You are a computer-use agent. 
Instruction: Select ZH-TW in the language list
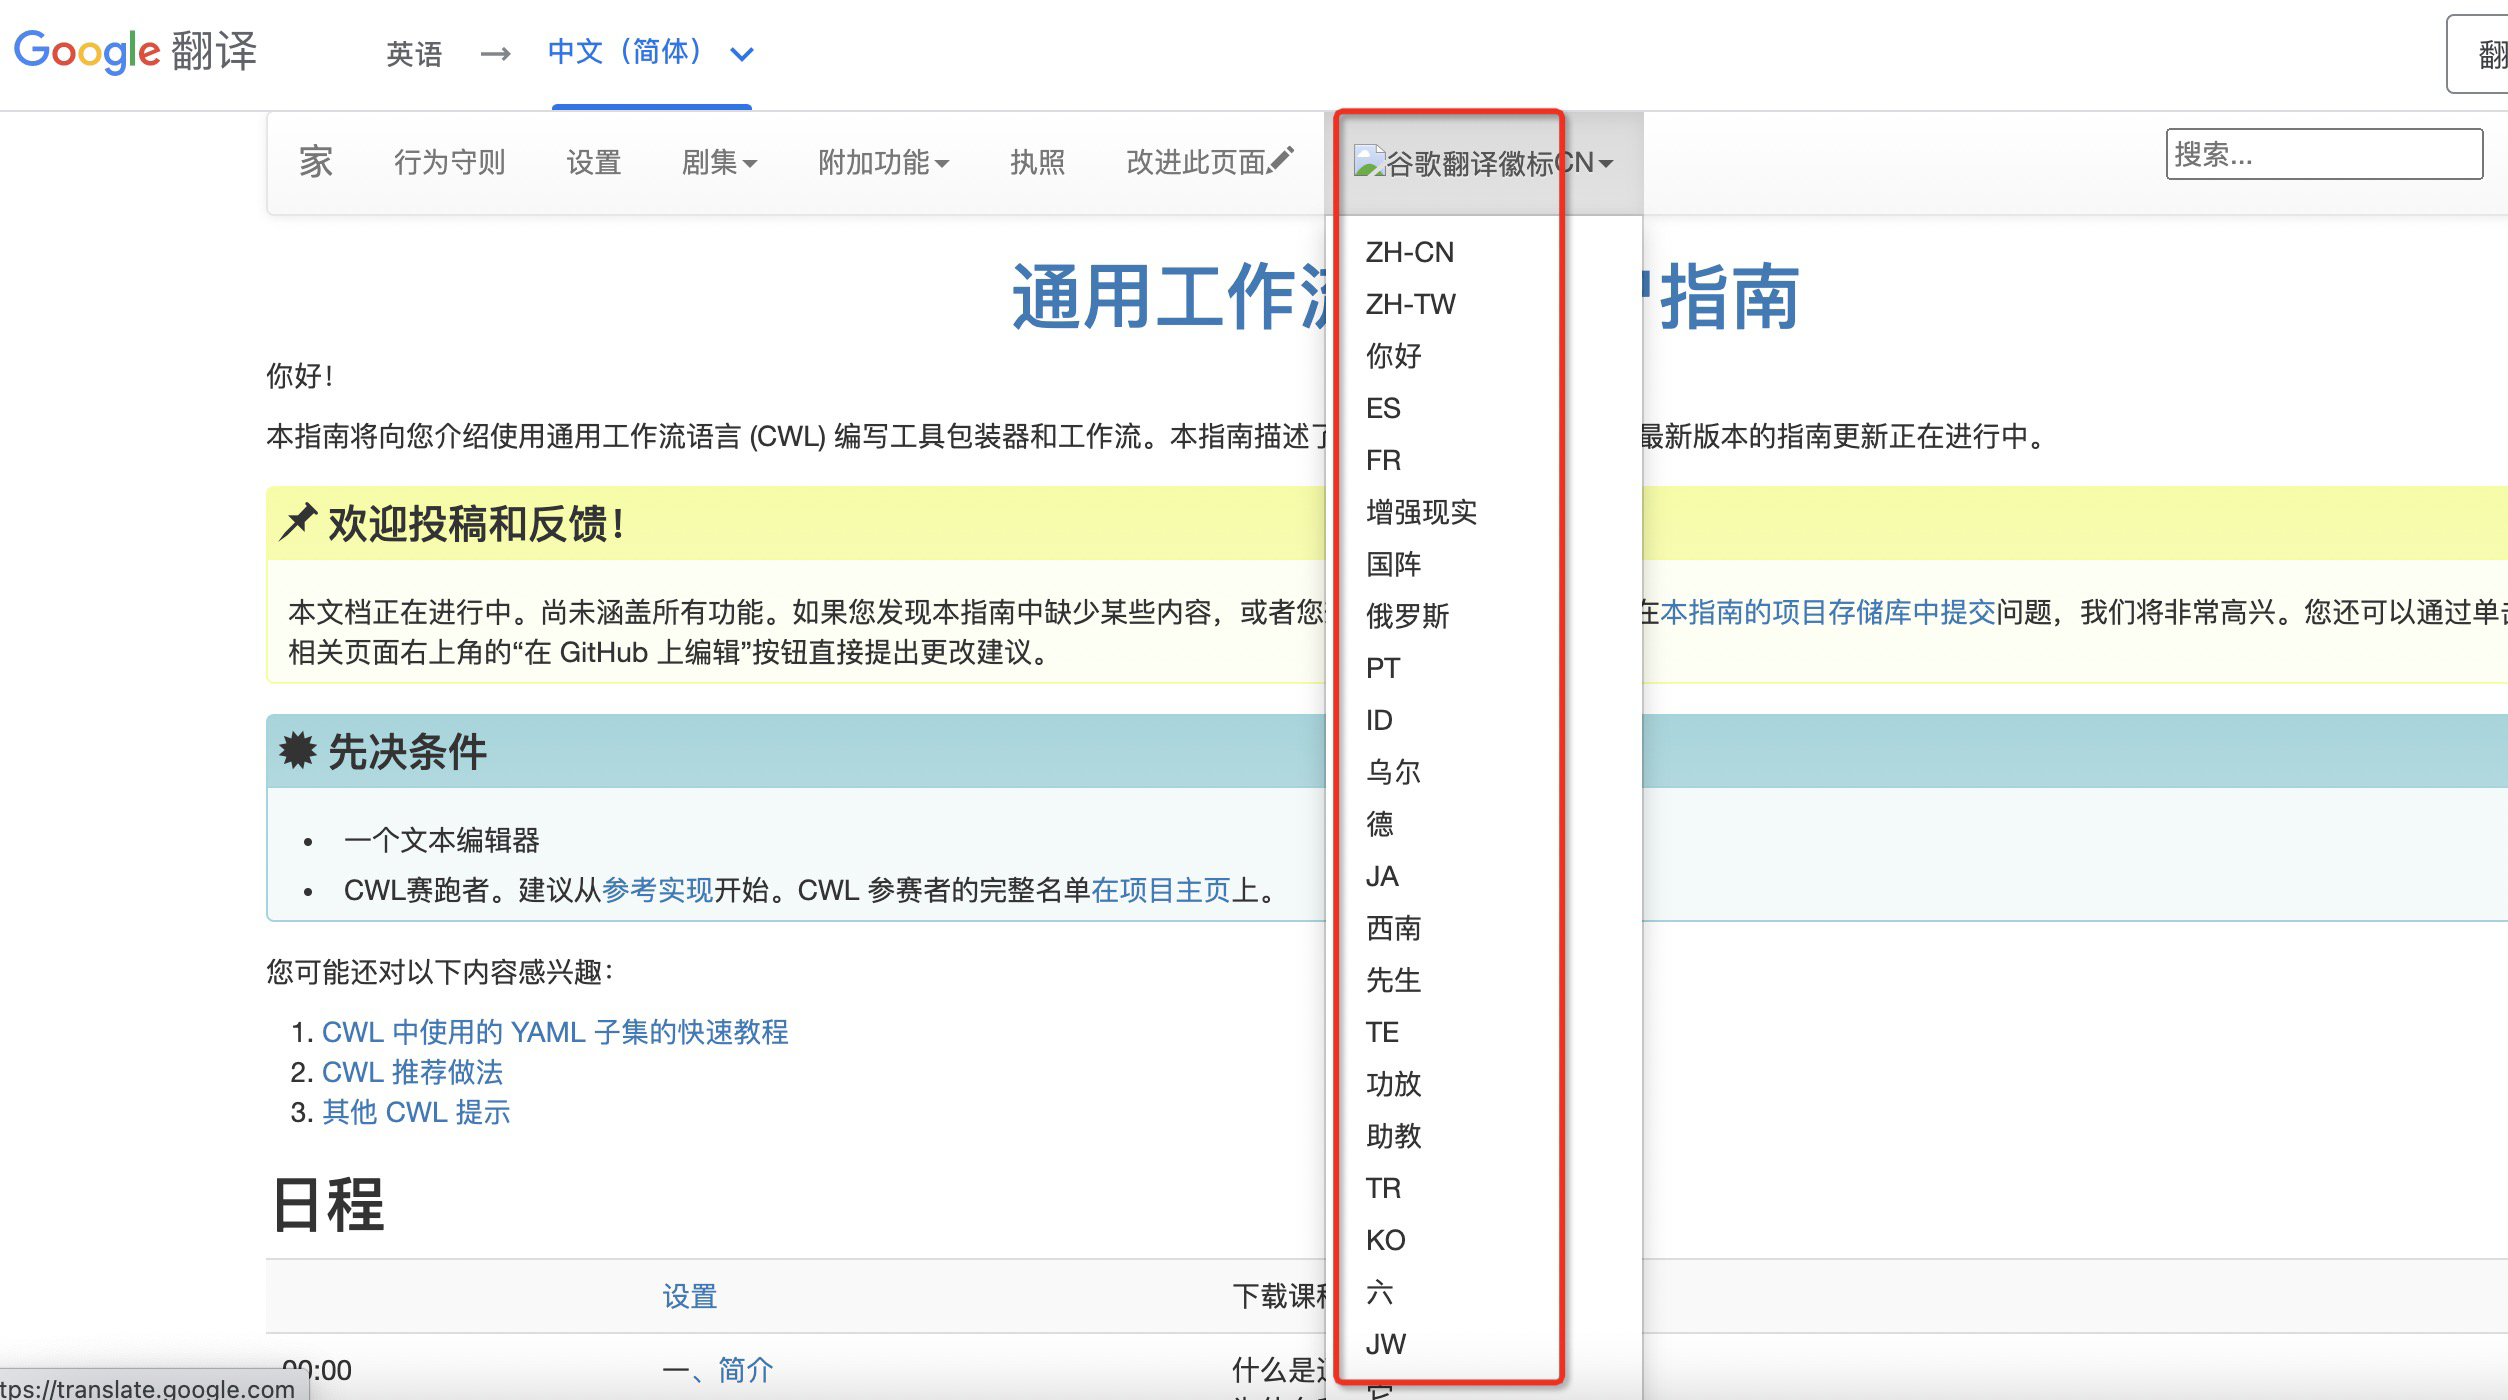tap(1409, 304)
